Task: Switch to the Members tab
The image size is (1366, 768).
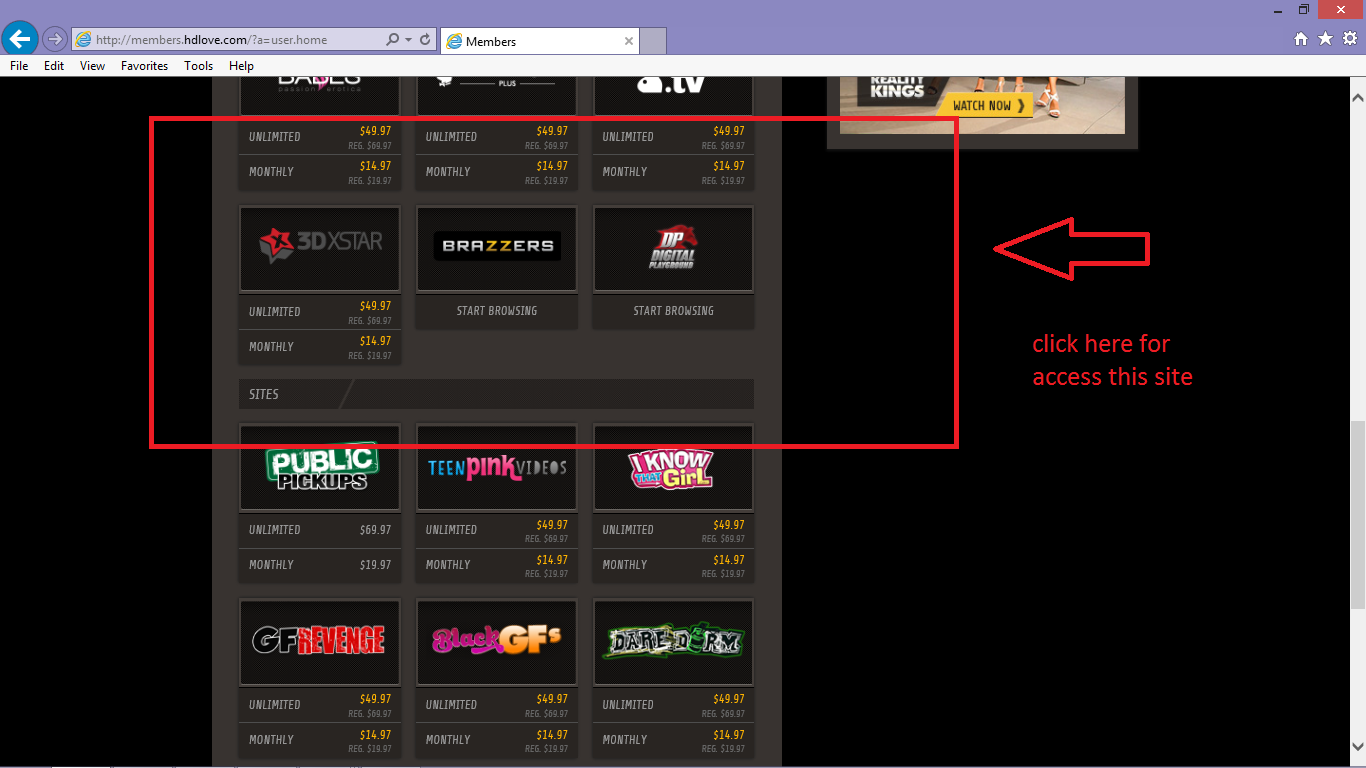Action: [x=539, y=41]
